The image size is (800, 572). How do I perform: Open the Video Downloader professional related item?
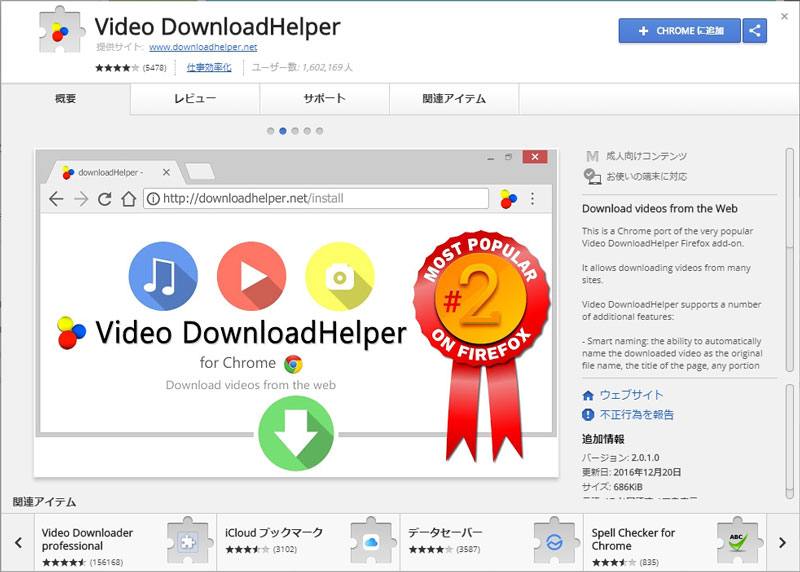click(125, 542)
